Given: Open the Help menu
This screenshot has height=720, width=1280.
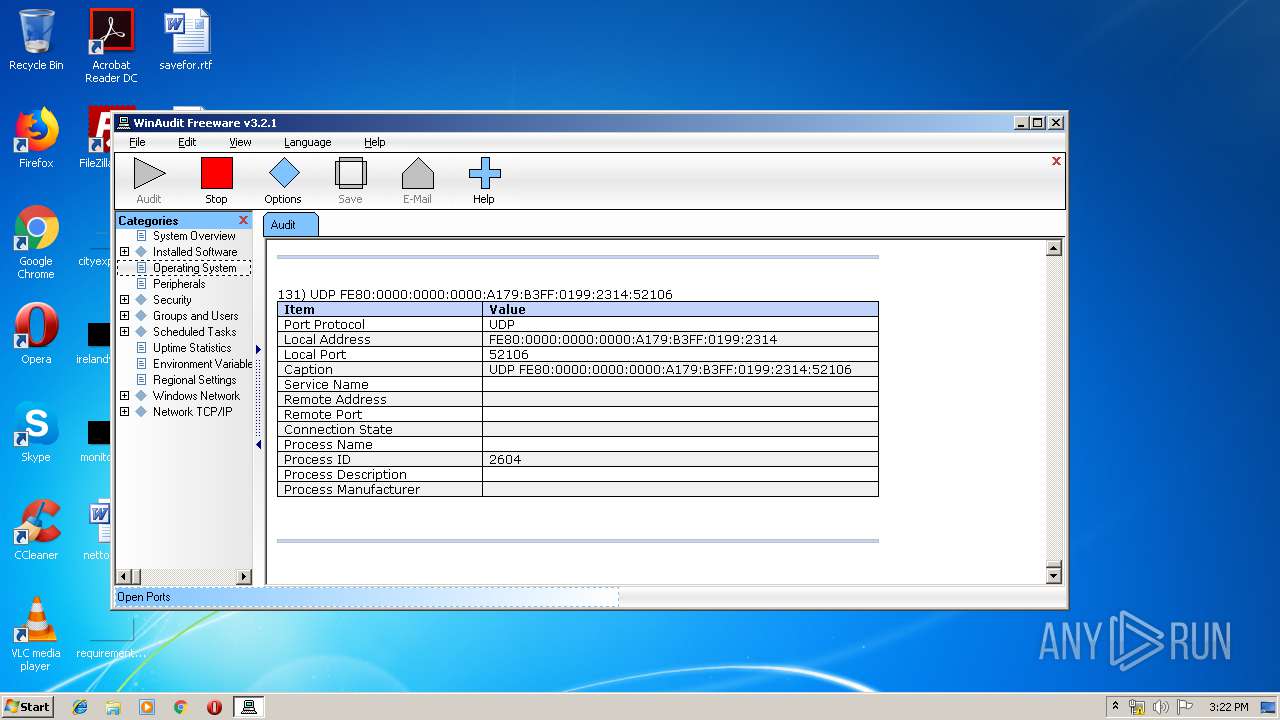Looking at the screenshot, I should click(x=374, y=142).
